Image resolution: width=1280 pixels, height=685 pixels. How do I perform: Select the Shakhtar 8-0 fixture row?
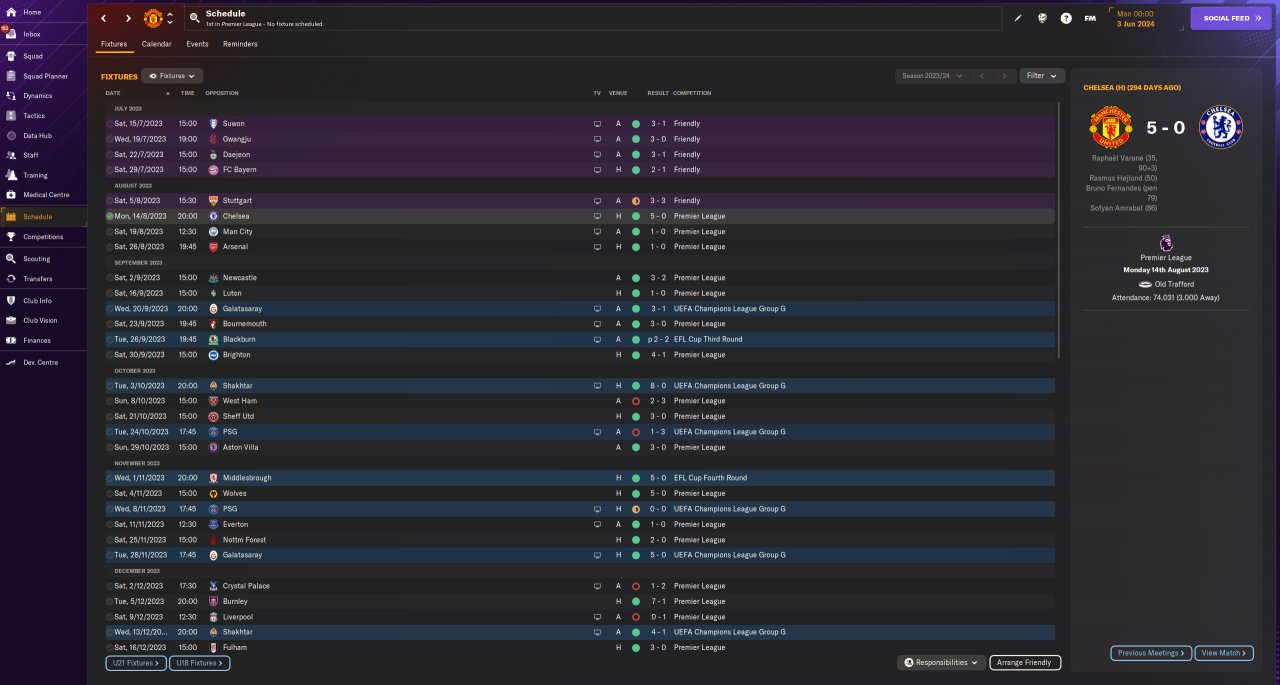[579, 385]
